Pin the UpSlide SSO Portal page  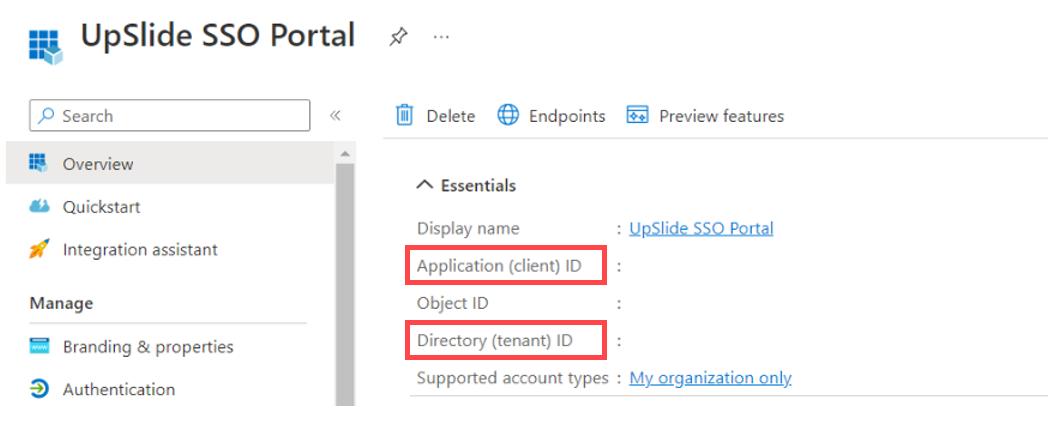click(398, 37)
